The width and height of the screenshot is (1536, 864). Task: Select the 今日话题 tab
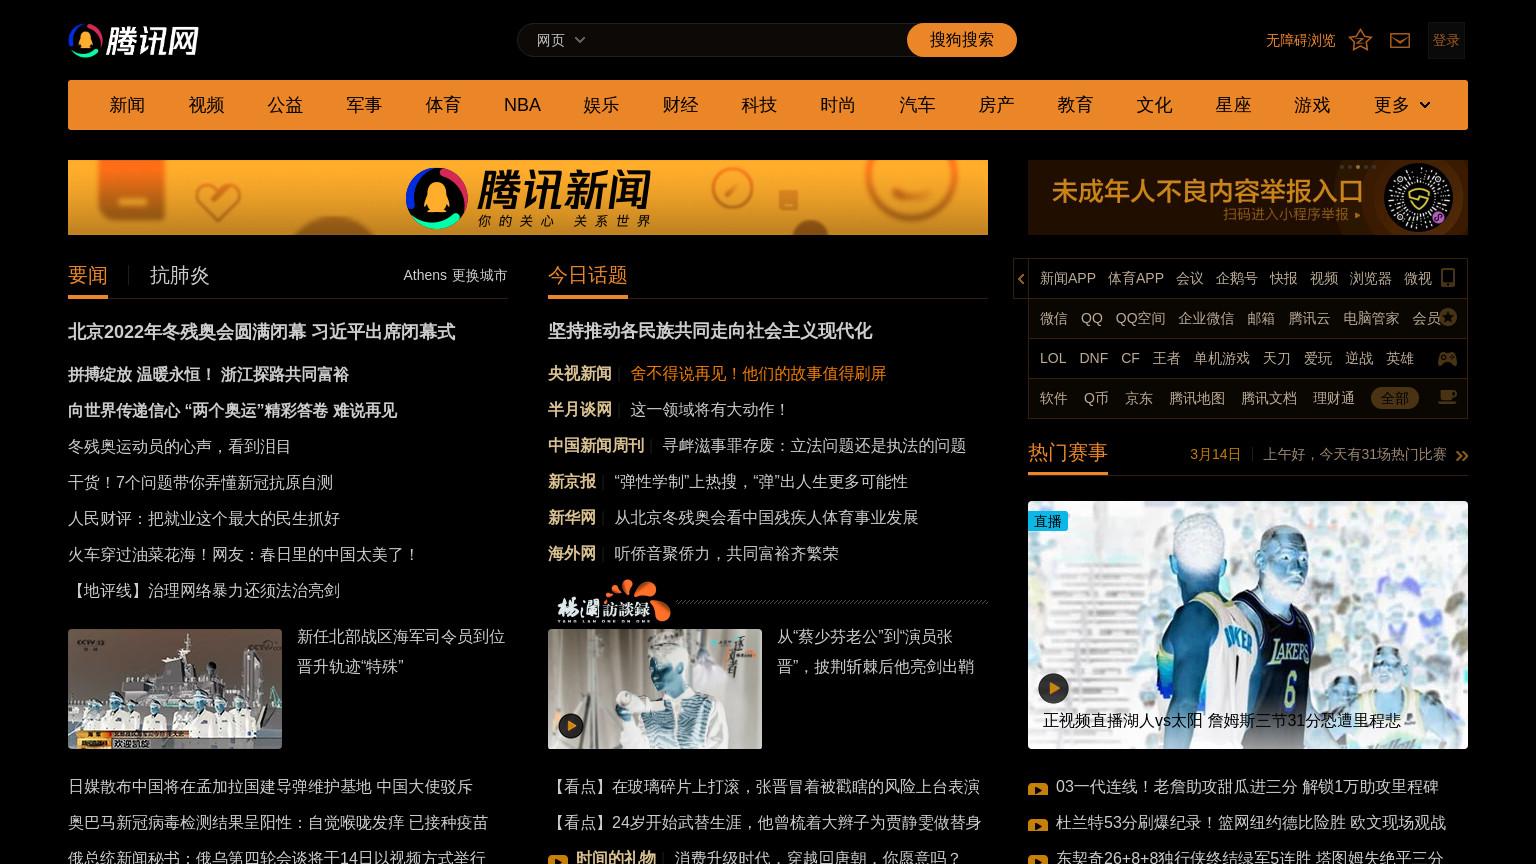[x=588, y=275]
